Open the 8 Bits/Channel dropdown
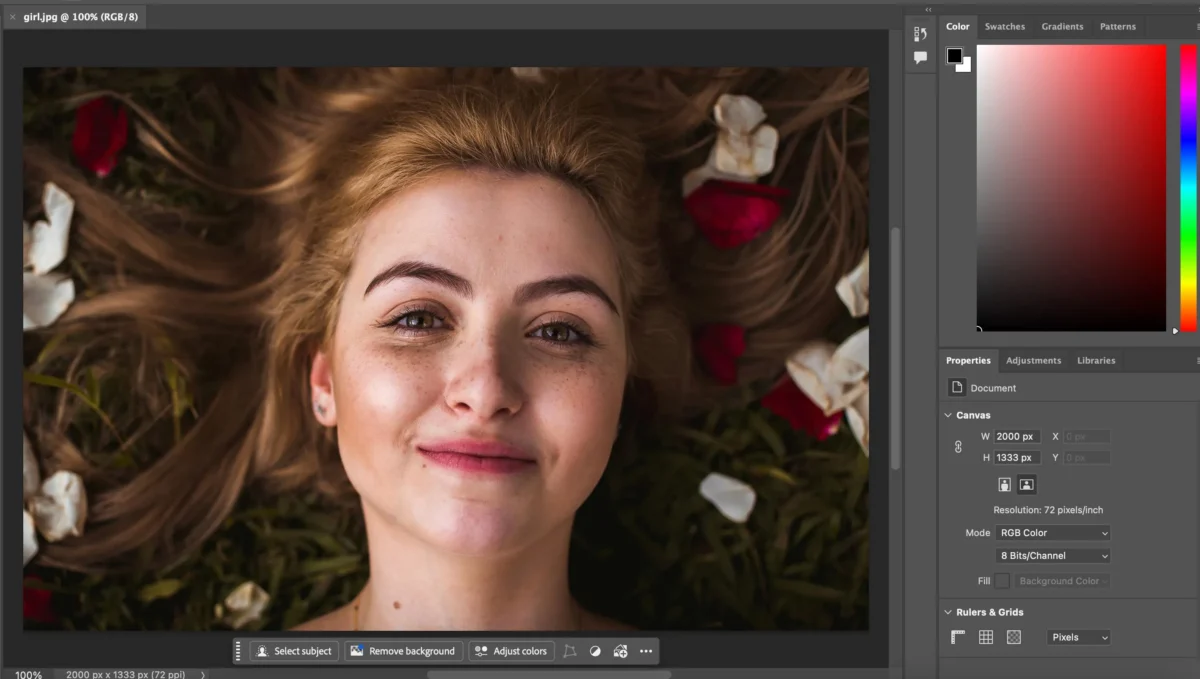 click(1052, 555)
